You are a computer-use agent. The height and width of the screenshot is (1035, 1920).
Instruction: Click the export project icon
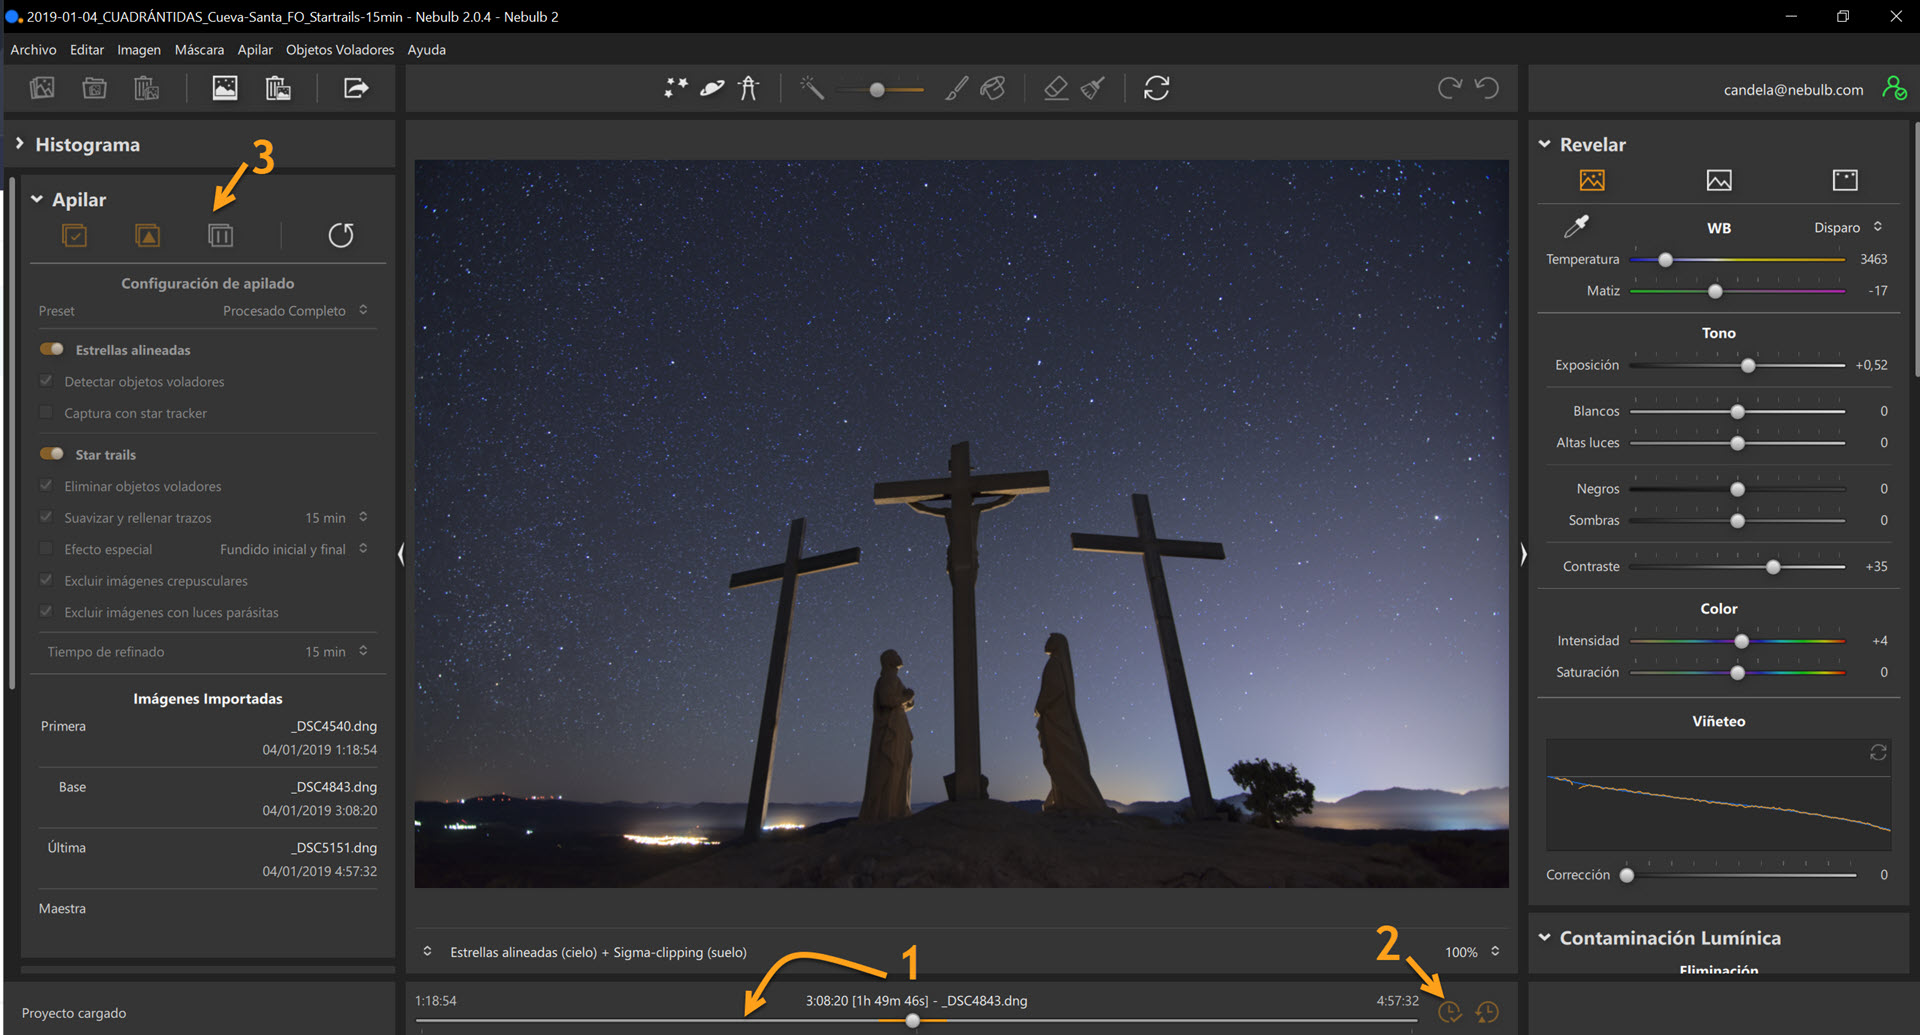point(356,88)
